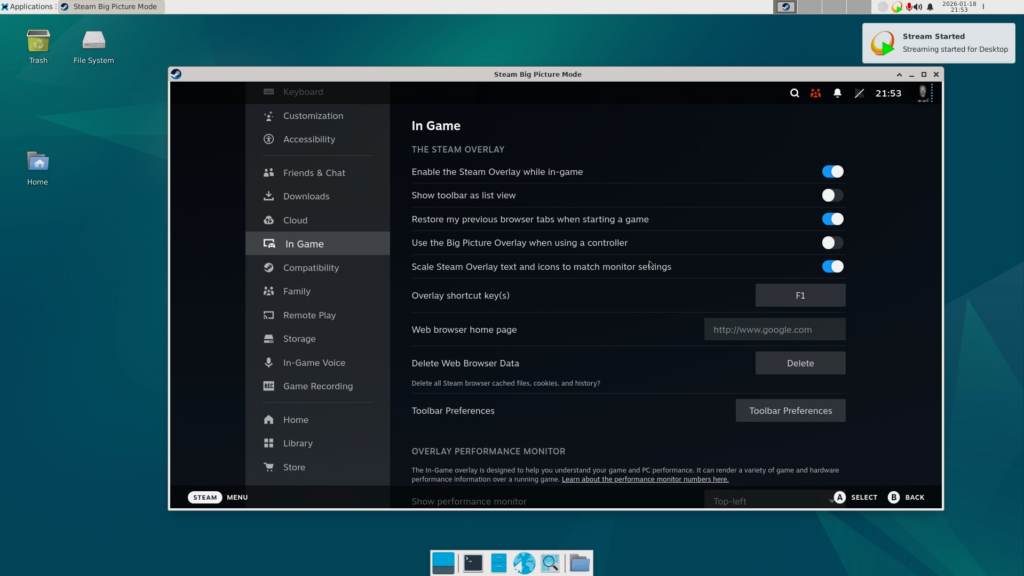Click the B Back button

906,497
